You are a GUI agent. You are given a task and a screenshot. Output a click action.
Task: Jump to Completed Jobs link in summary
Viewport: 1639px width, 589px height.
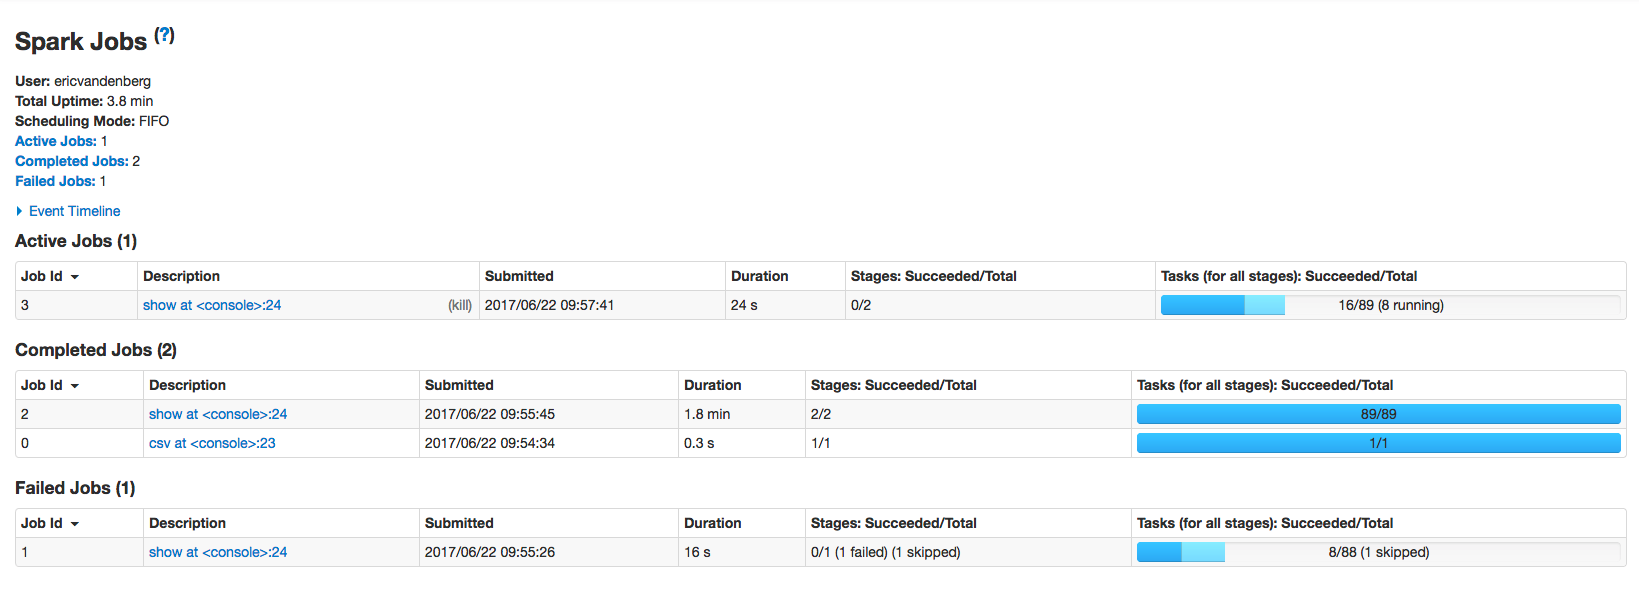tap(72, 161)
